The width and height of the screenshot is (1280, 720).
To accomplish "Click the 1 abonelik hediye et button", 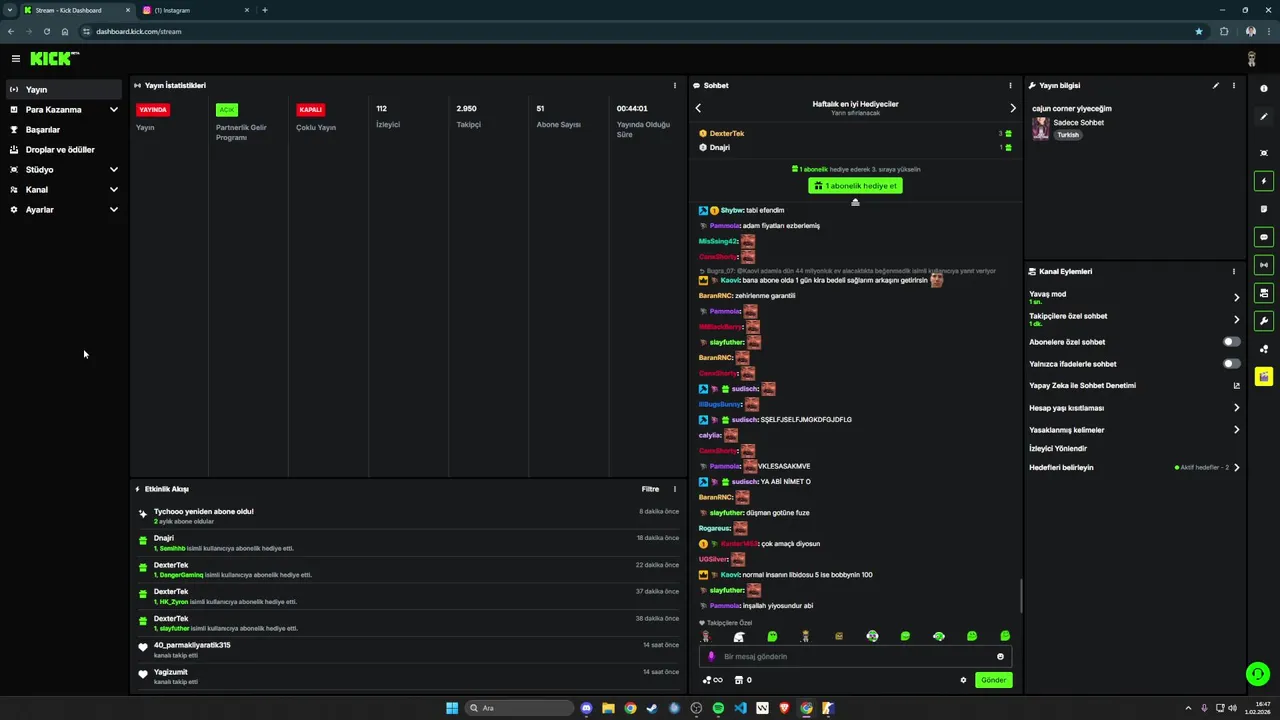I will pyautogui.click(x=855, y=186).
